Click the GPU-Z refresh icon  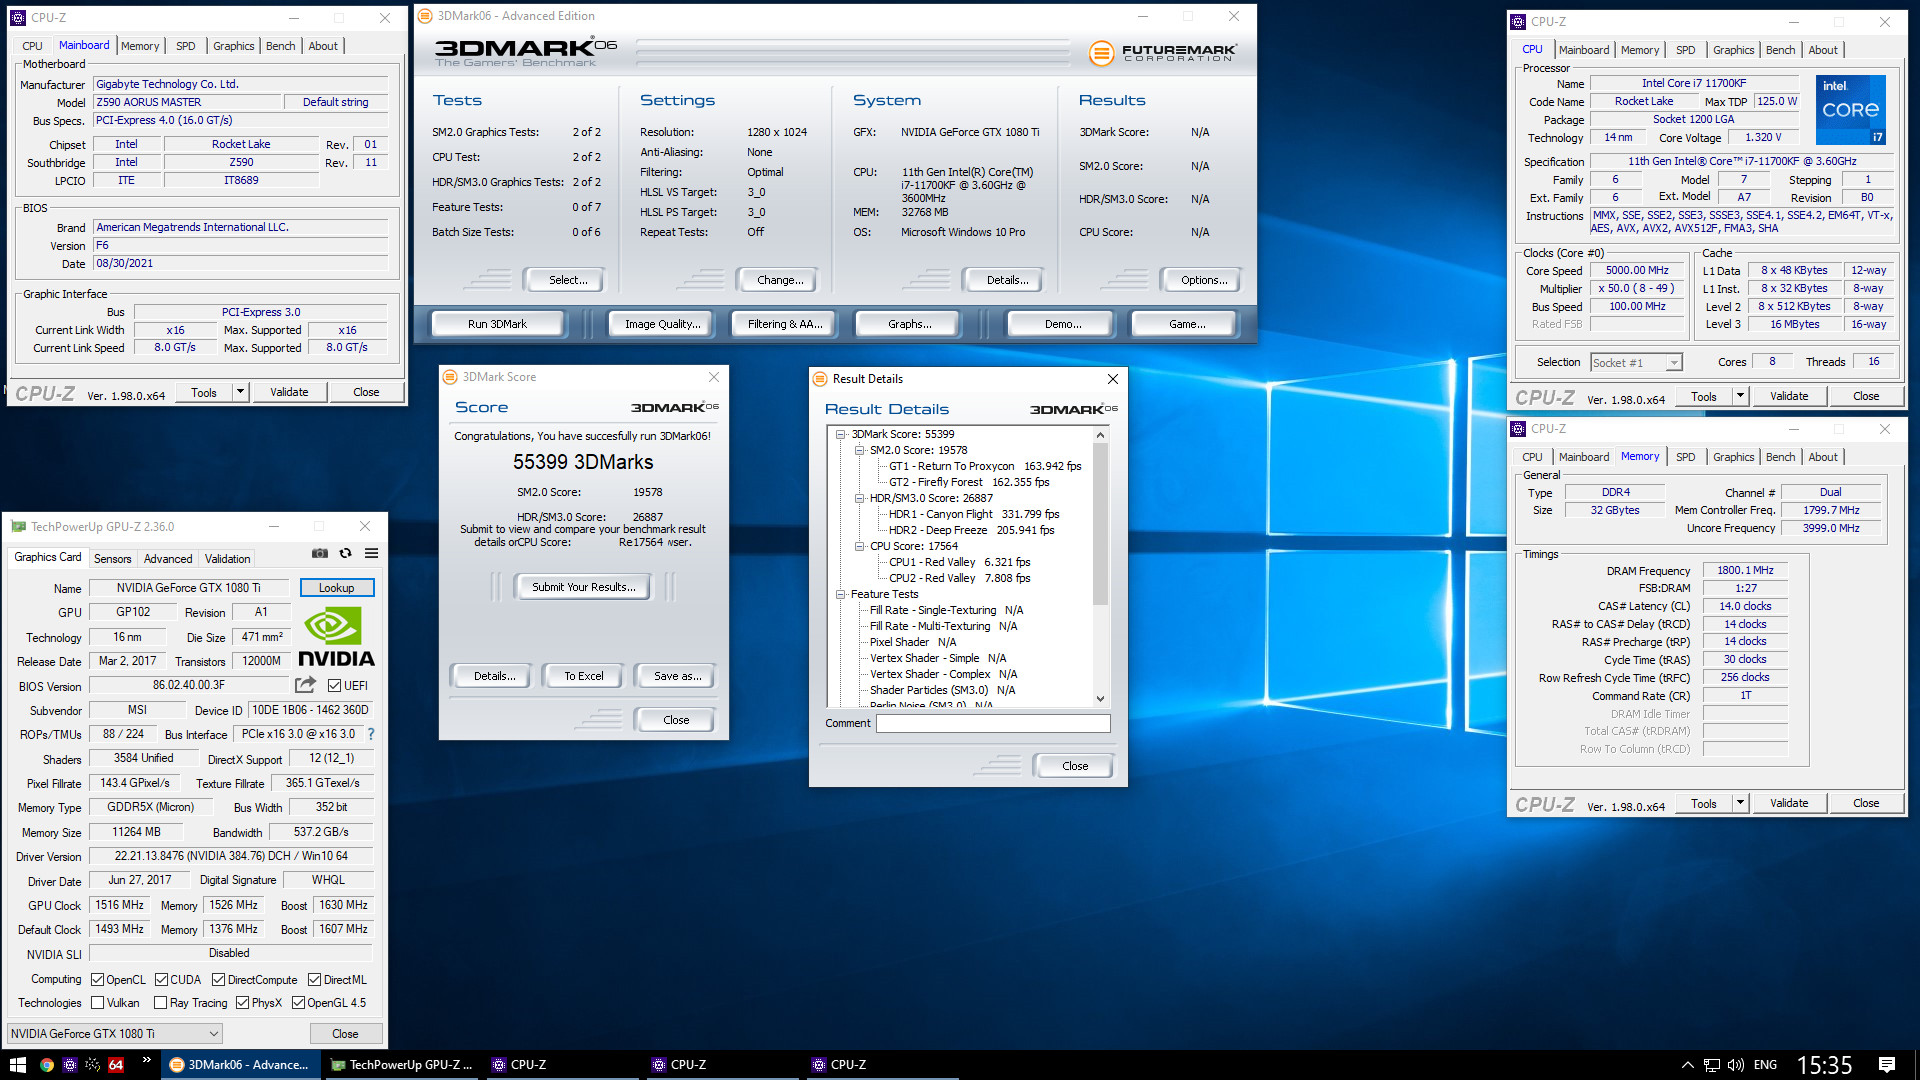pos(345,553)
